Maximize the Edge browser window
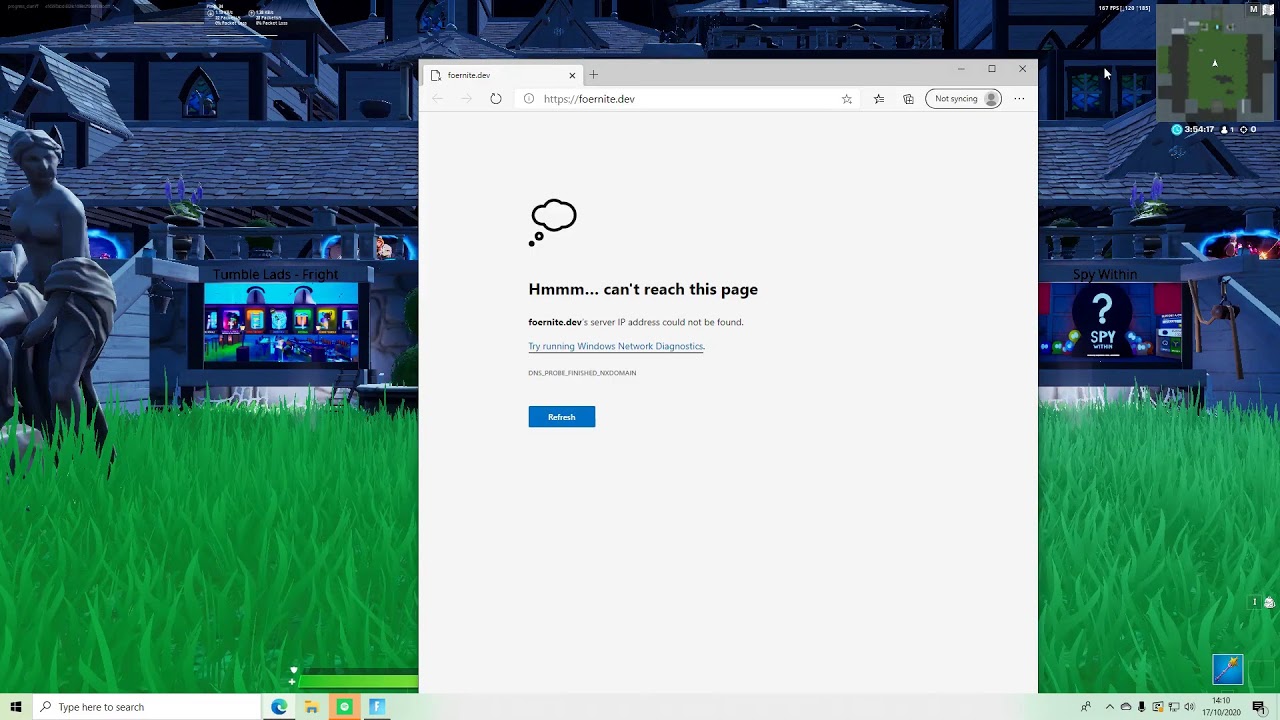The height and width of the screenshot is (720, 1280). pos(992,69)
